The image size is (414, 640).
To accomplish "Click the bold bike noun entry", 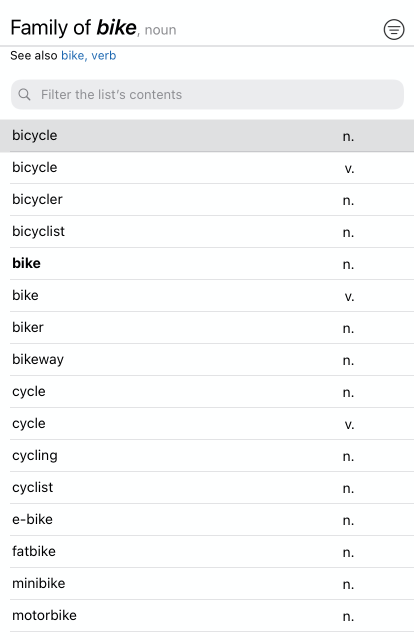I will [212, 263].
